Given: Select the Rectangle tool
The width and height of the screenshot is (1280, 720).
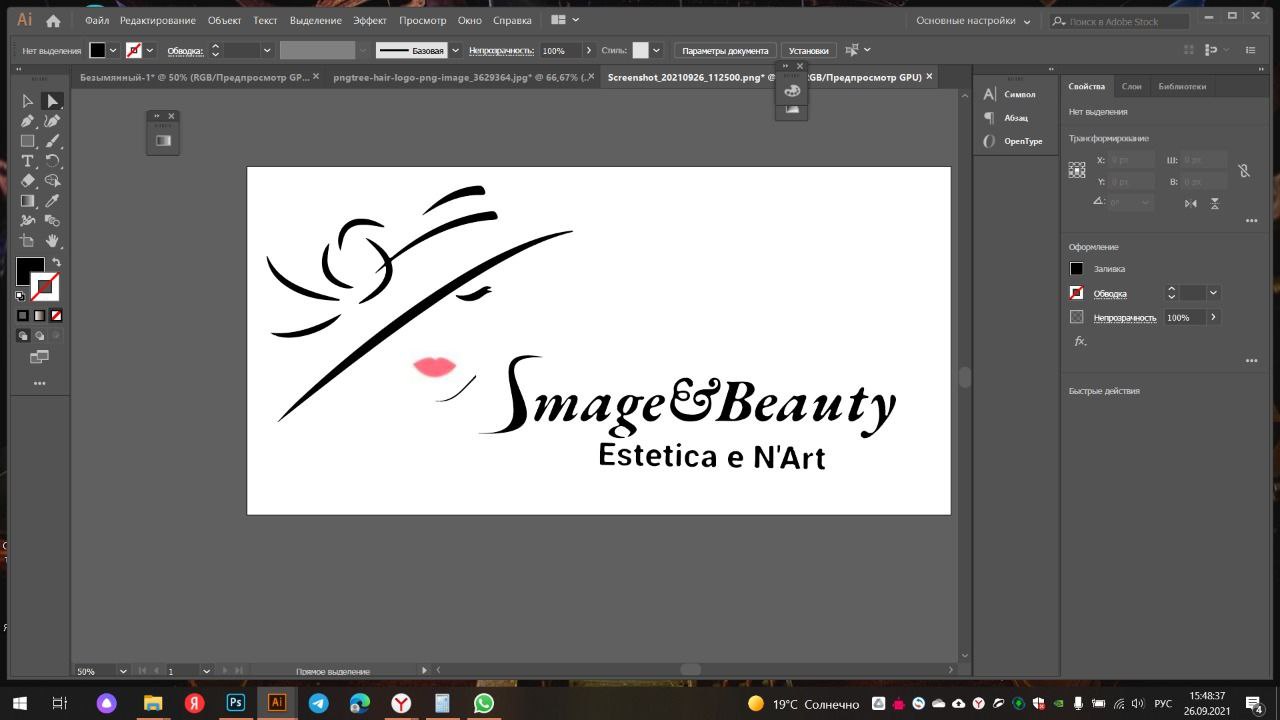Looking at the screenshot, I should coord(28,141).
